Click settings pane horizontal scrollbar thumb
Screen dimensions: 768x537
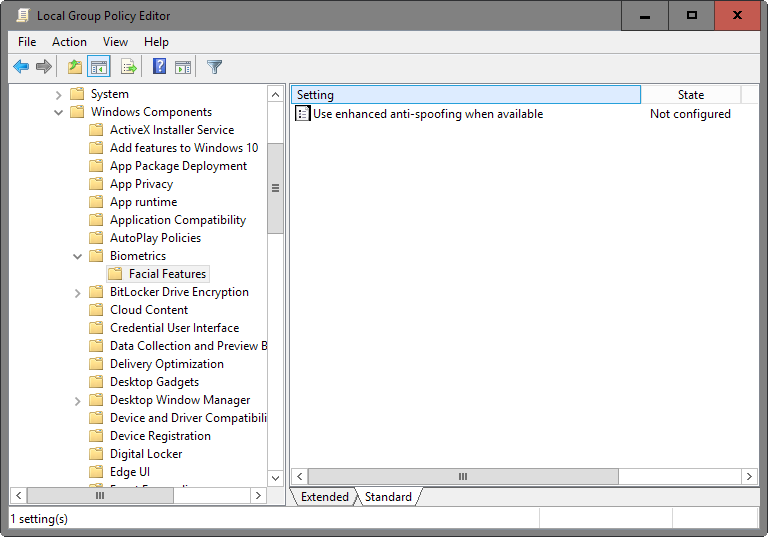[x=463, y=476]
